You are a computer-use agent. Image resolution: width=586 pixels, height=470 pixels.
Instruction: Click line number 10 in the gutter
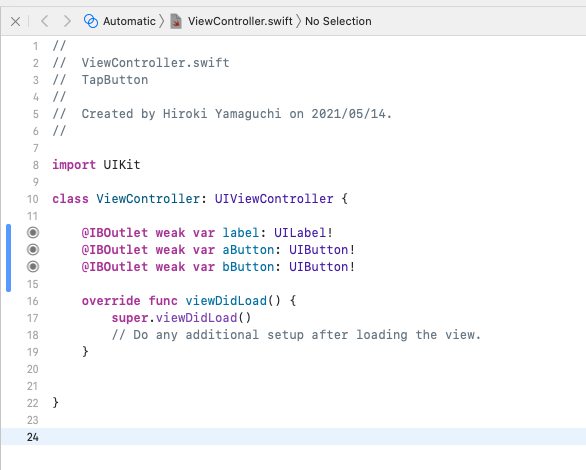click(33, 199)
